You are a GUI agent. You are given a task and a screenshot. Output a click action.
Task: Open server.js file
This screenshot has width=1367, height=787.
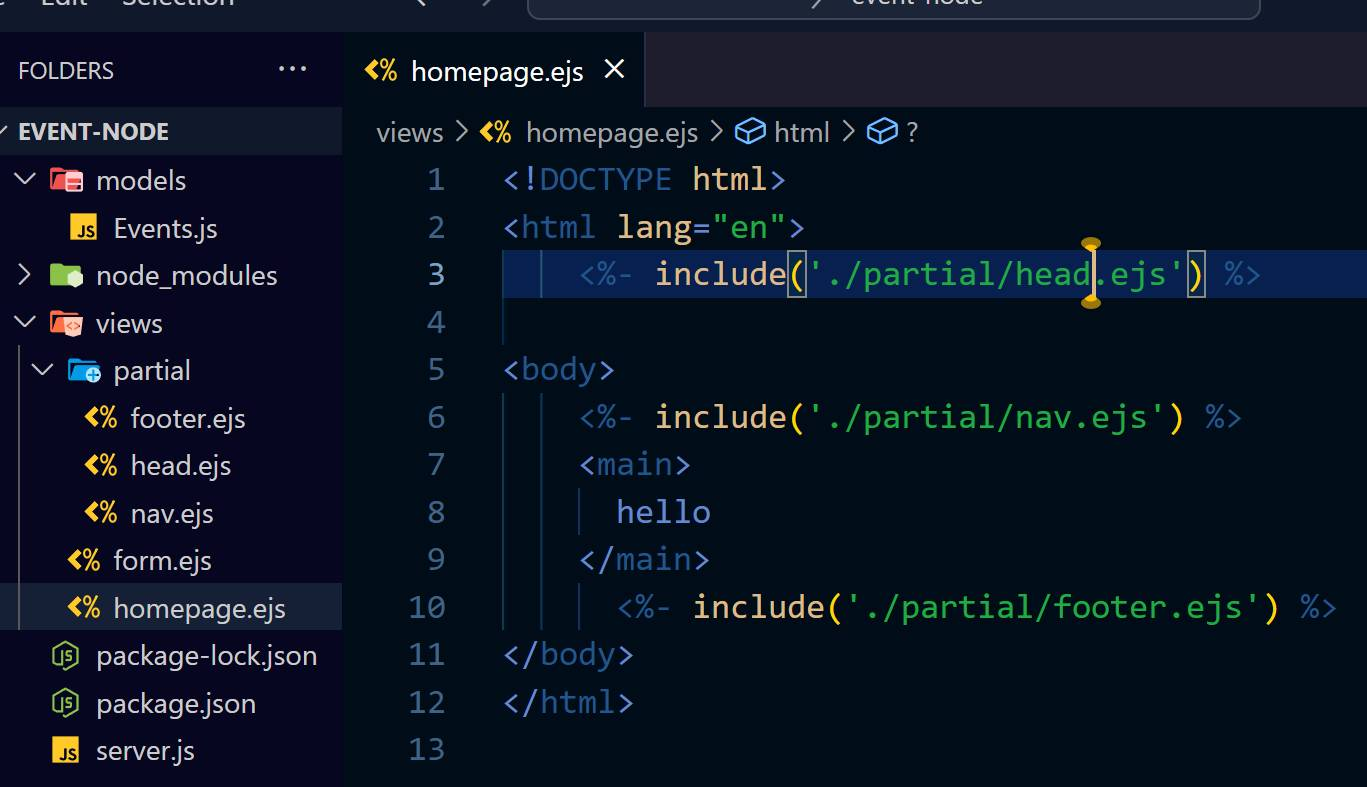[x=145, y=751]
